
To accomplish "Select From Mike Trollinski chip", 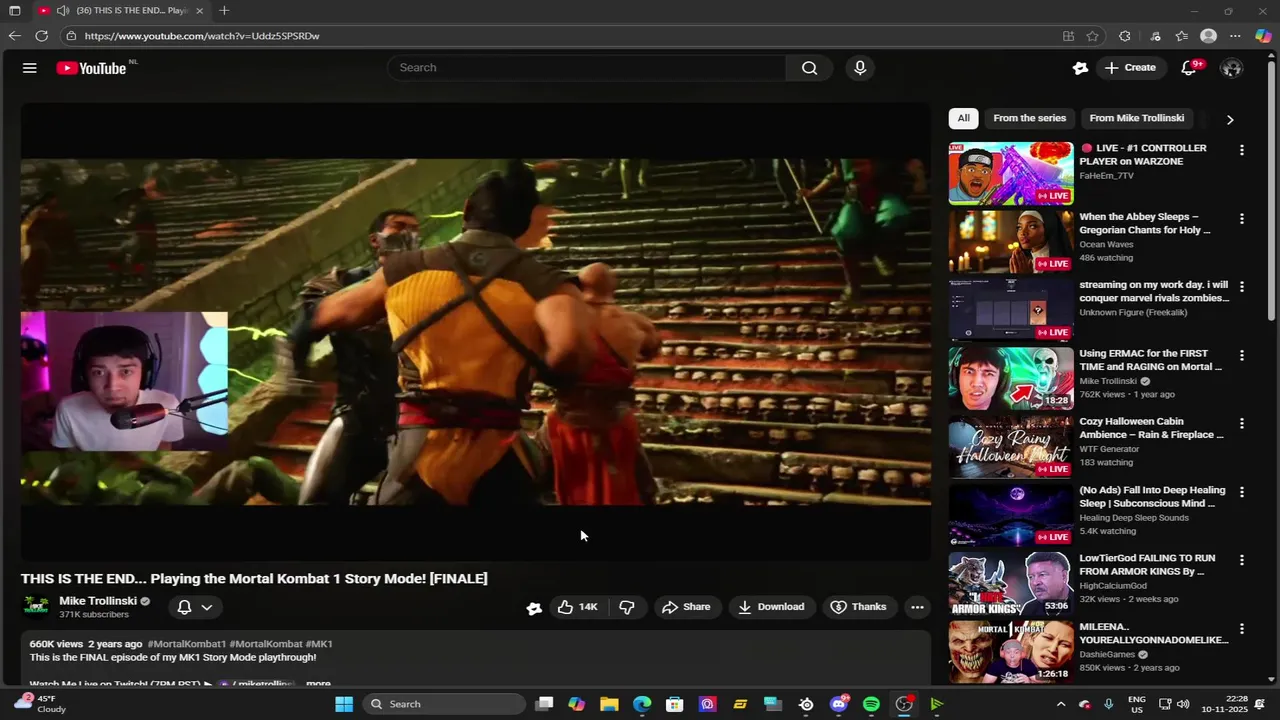I will [x=1137, y=118].
